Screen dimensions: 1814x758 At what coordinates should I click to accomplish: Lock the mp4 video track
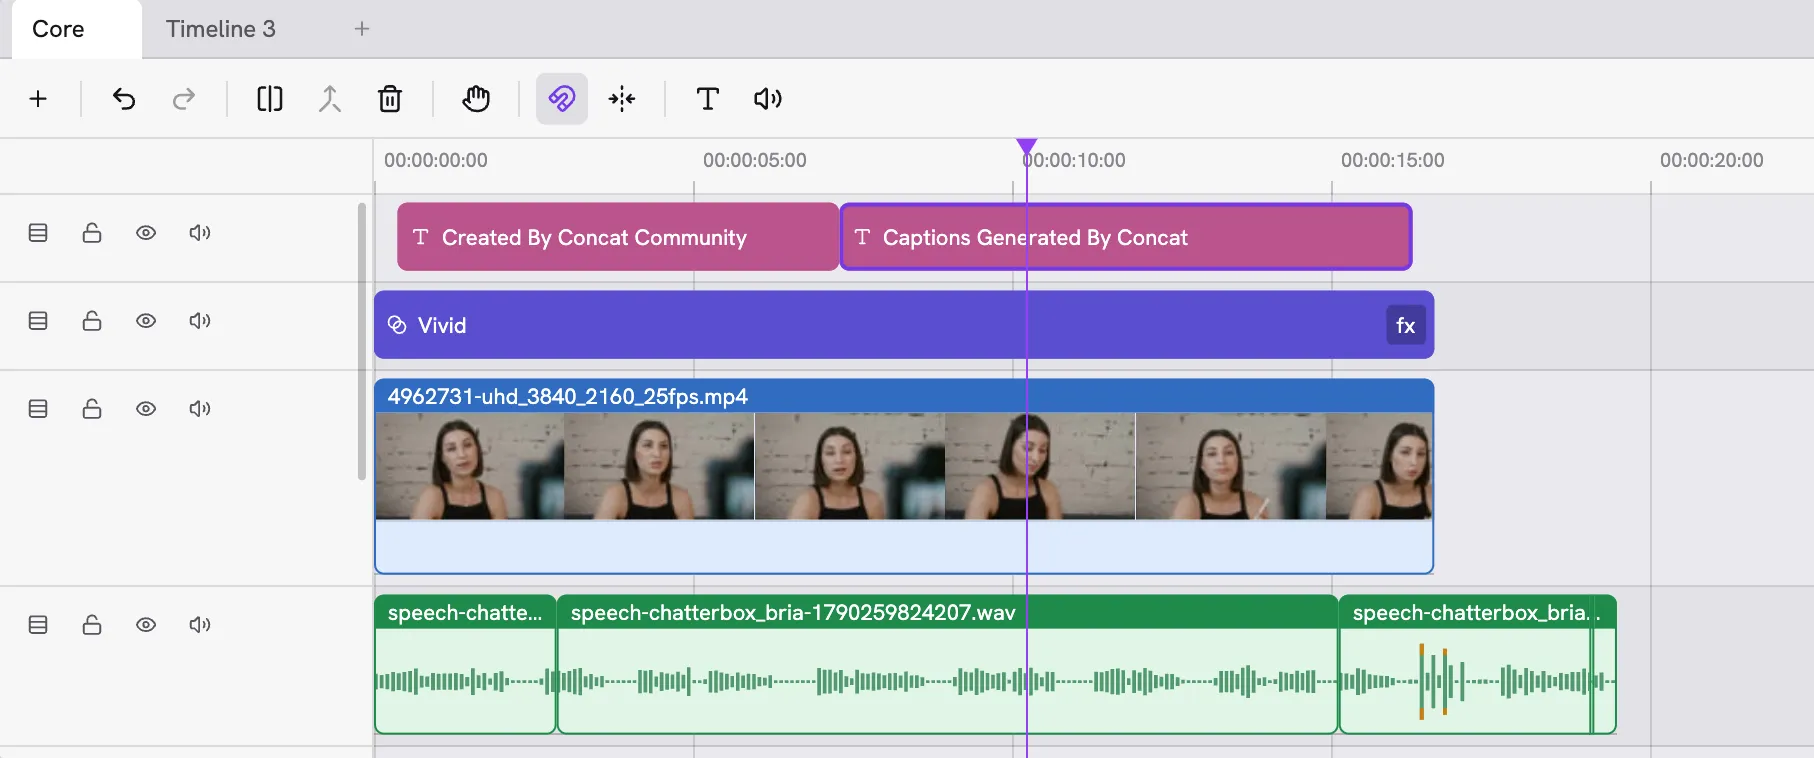tap(92, 409)
